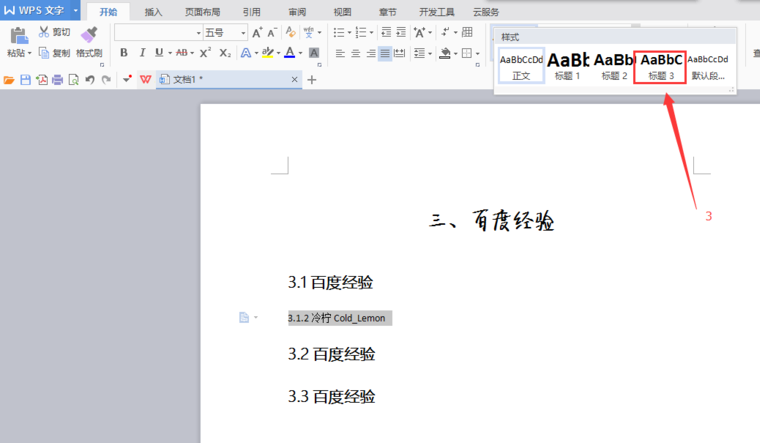Increase paragraph indent
The height and width of the screenshot is (443, 760).
401,32
